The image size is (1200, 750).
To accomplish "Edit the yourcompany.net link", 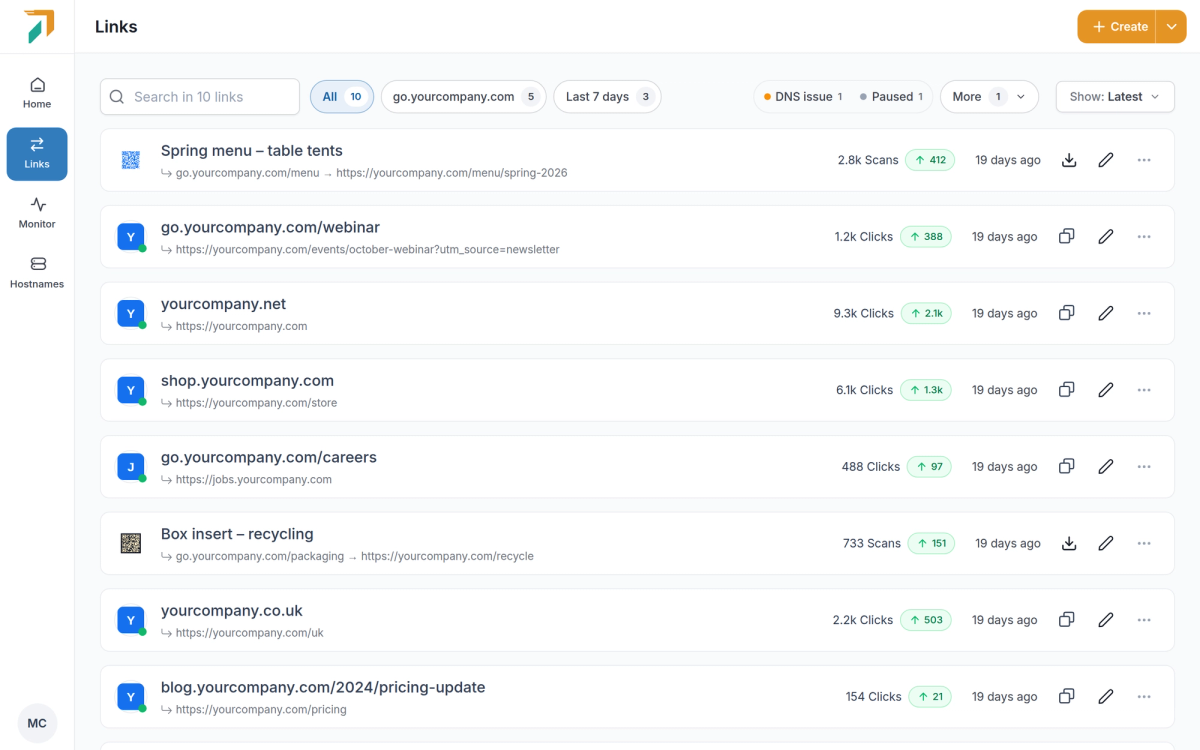I will [x=1106, y=313].
